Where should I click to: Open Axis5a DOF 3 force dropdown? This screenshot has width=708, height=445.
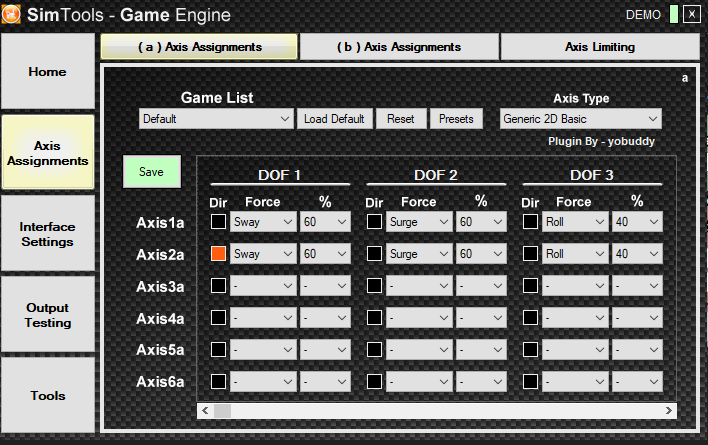point(575,350)
